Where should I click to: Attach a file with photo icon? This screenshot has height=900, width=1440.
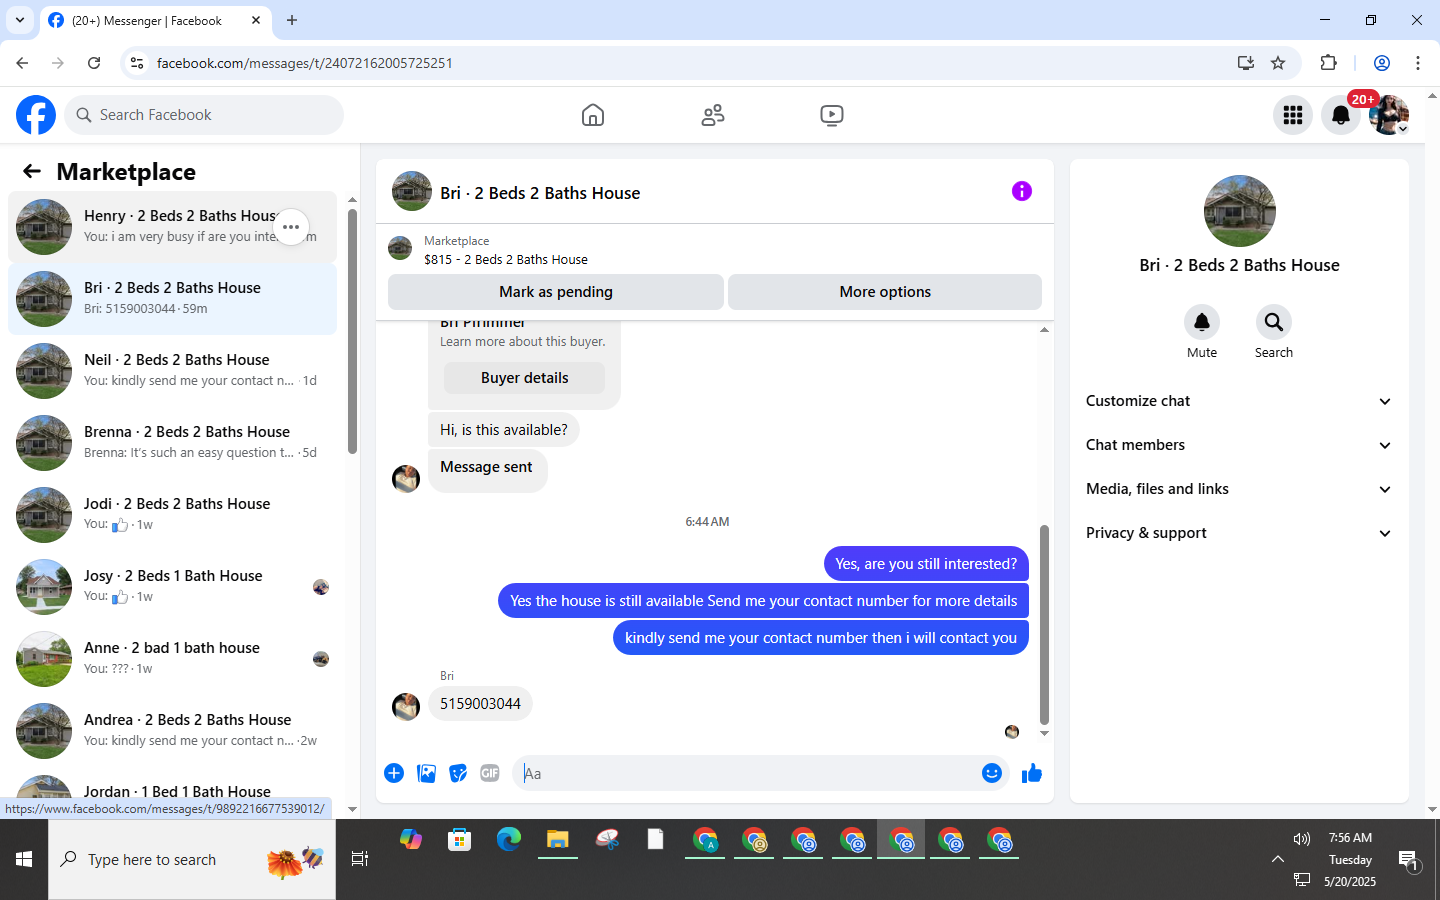tap(426, 773)
